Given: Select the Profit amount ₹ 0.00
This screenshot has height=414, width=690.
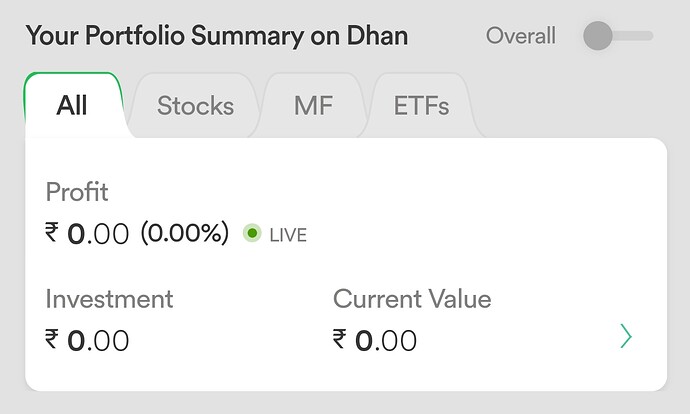Looking at the screenshot, I should click(87, 233).
